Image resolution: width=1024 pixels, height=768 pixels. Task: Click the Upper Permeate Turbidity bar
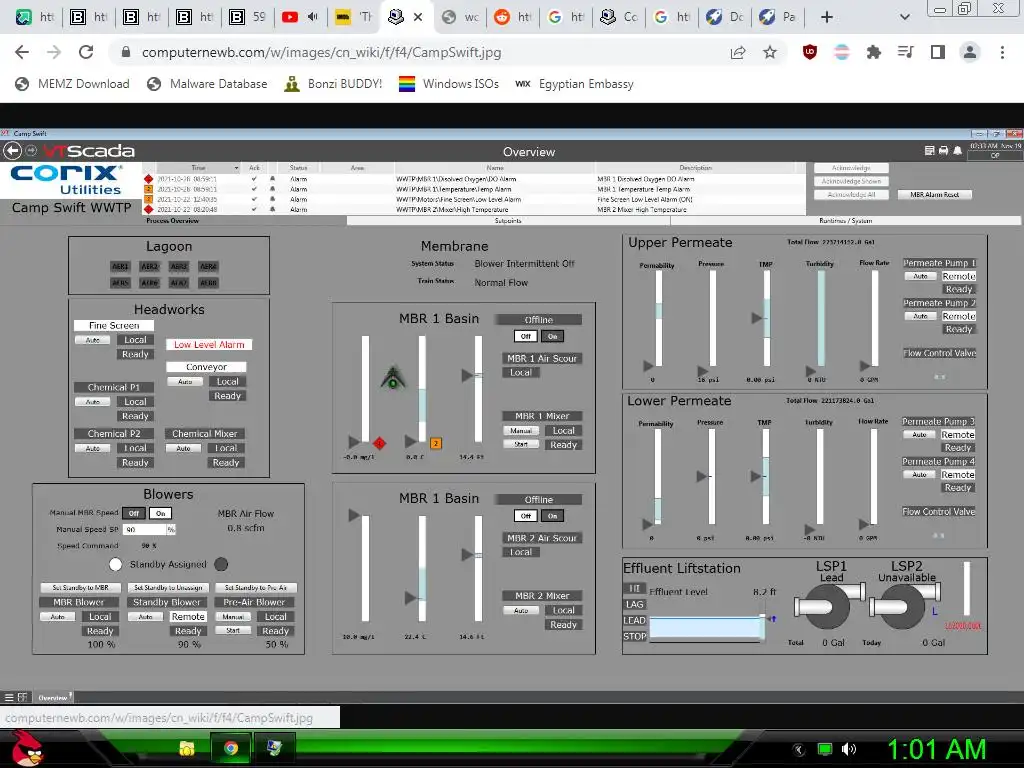[821, 317]
